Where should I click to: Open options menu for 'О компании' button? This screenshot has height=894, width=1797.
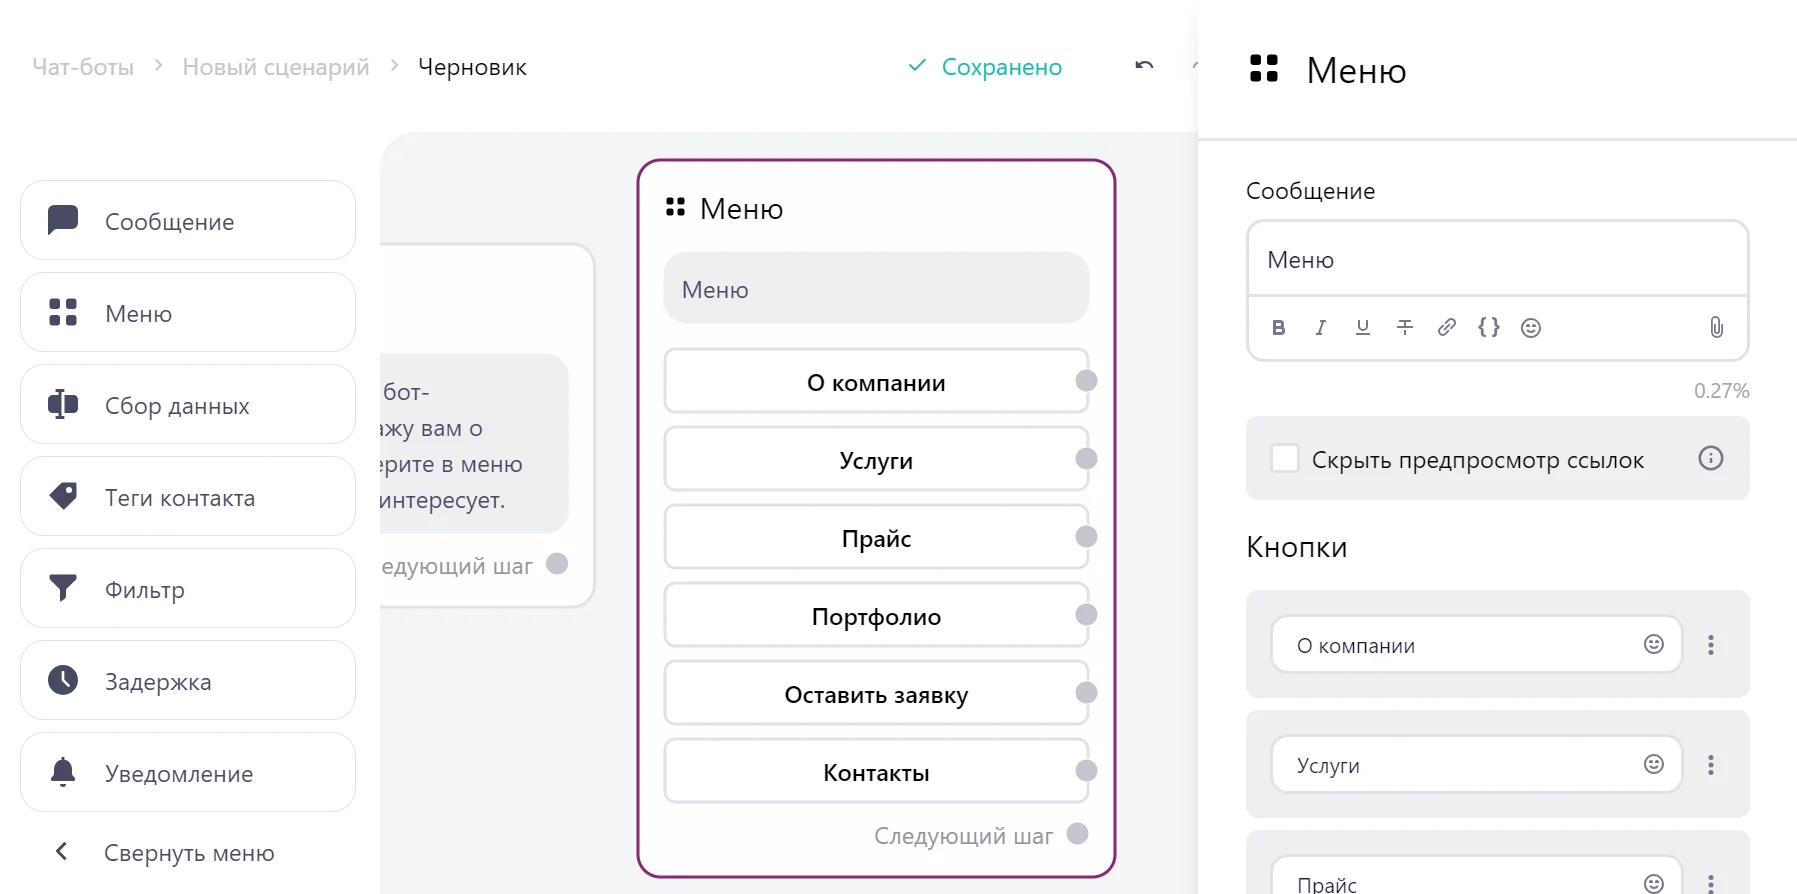pos(1710,645)
